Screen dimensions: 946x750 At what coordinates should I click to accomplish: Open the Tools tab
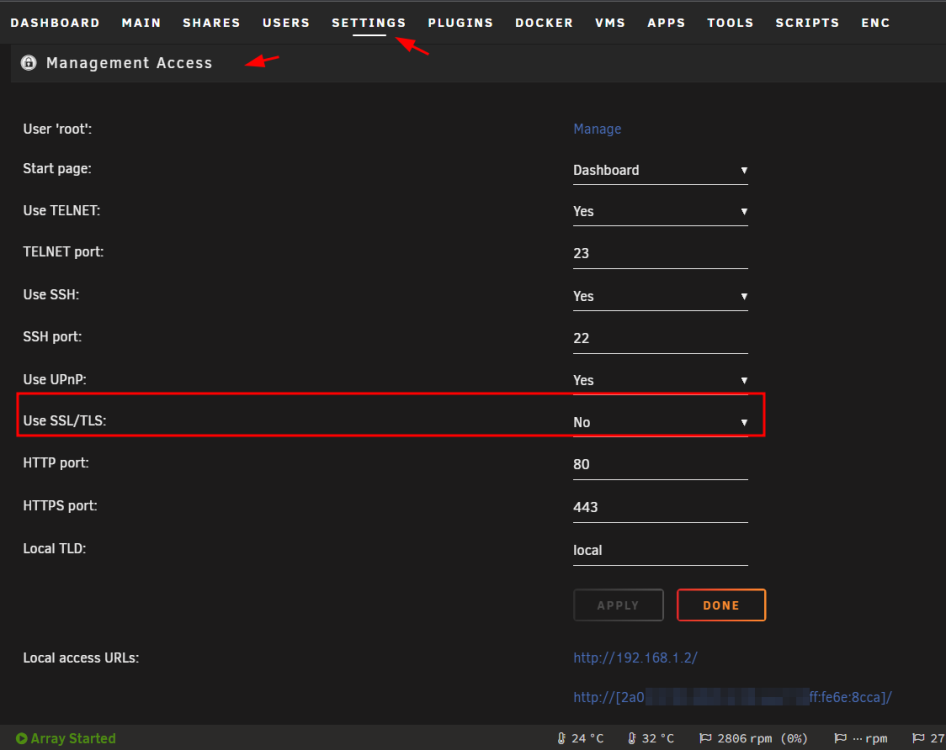(730, 23)
